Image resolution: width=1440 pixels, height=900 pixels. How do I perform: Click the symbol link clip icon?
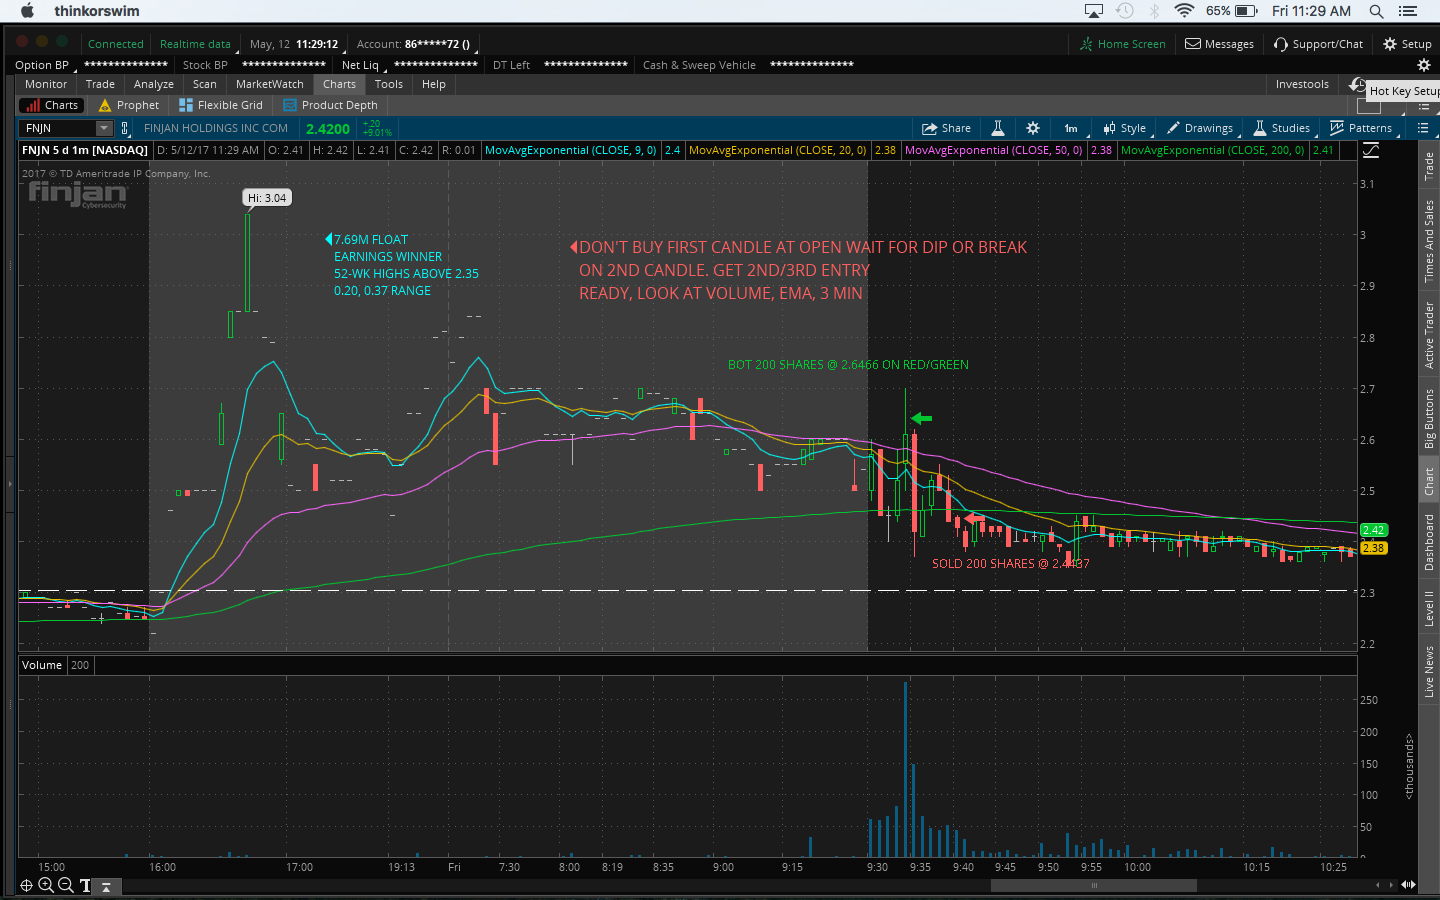(x=125, y=128)
